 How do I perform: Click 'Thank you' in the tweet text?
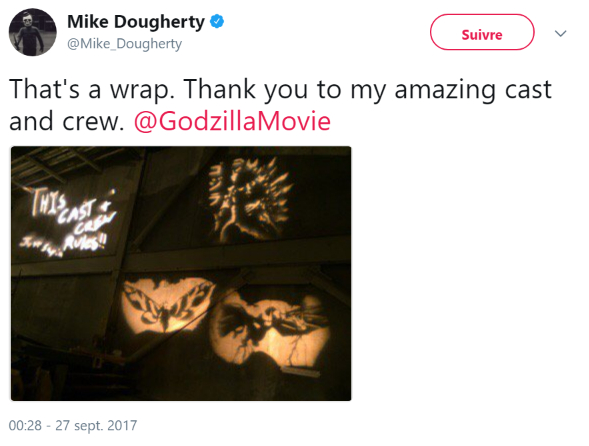point(245,89)
